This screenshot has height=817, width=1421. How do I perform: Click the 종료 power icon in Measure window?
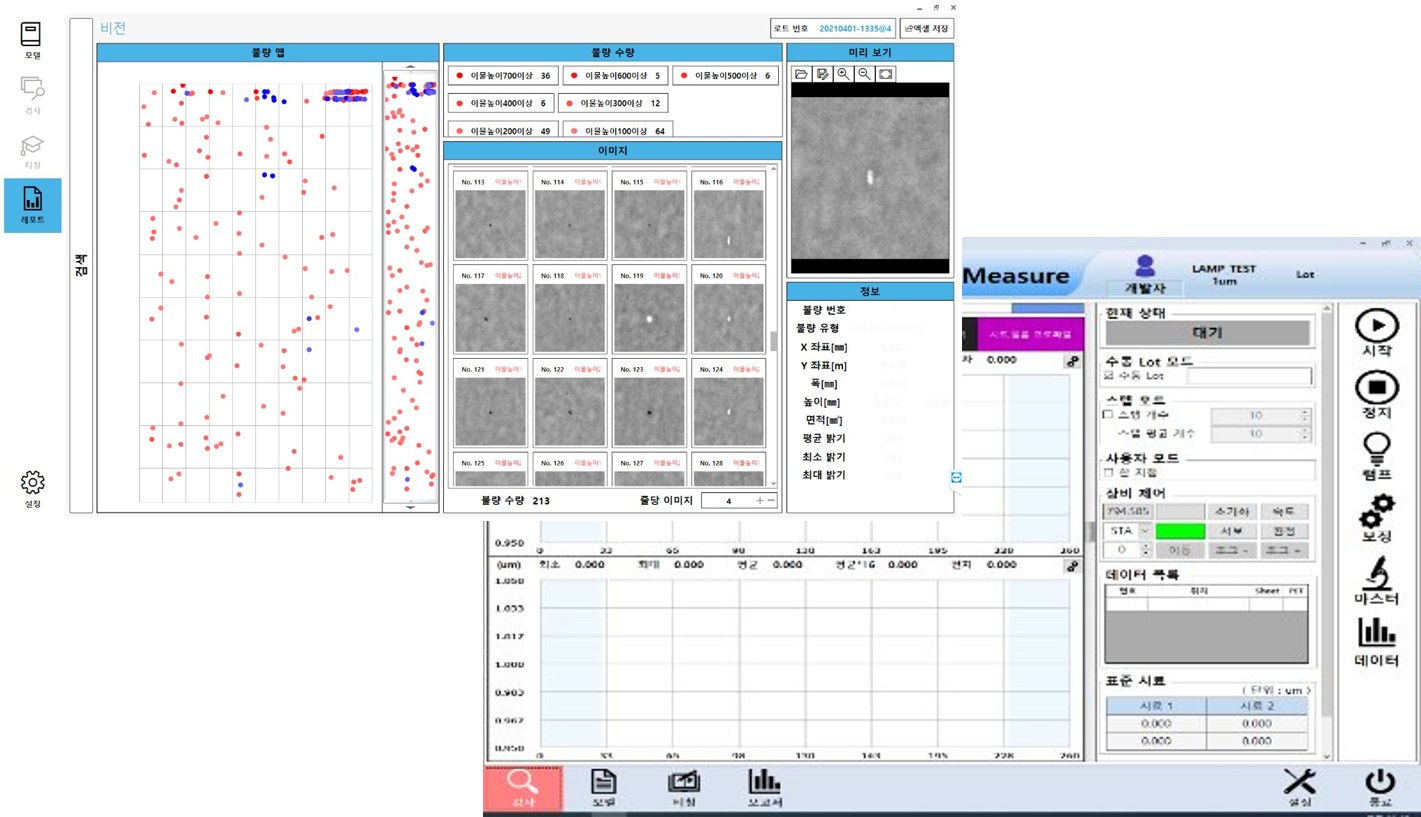tap(1380, 788)
